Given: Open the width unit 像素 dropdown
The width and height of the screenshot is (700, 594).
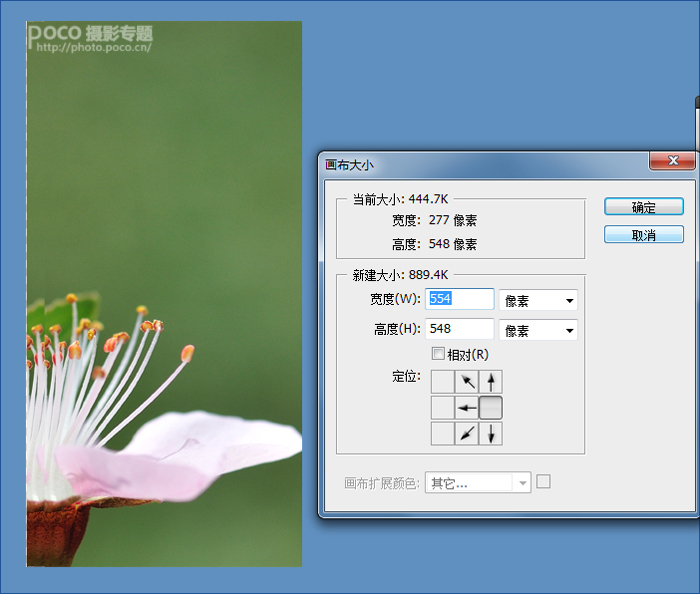Looking at the screenshot, I should coord(538,300).
